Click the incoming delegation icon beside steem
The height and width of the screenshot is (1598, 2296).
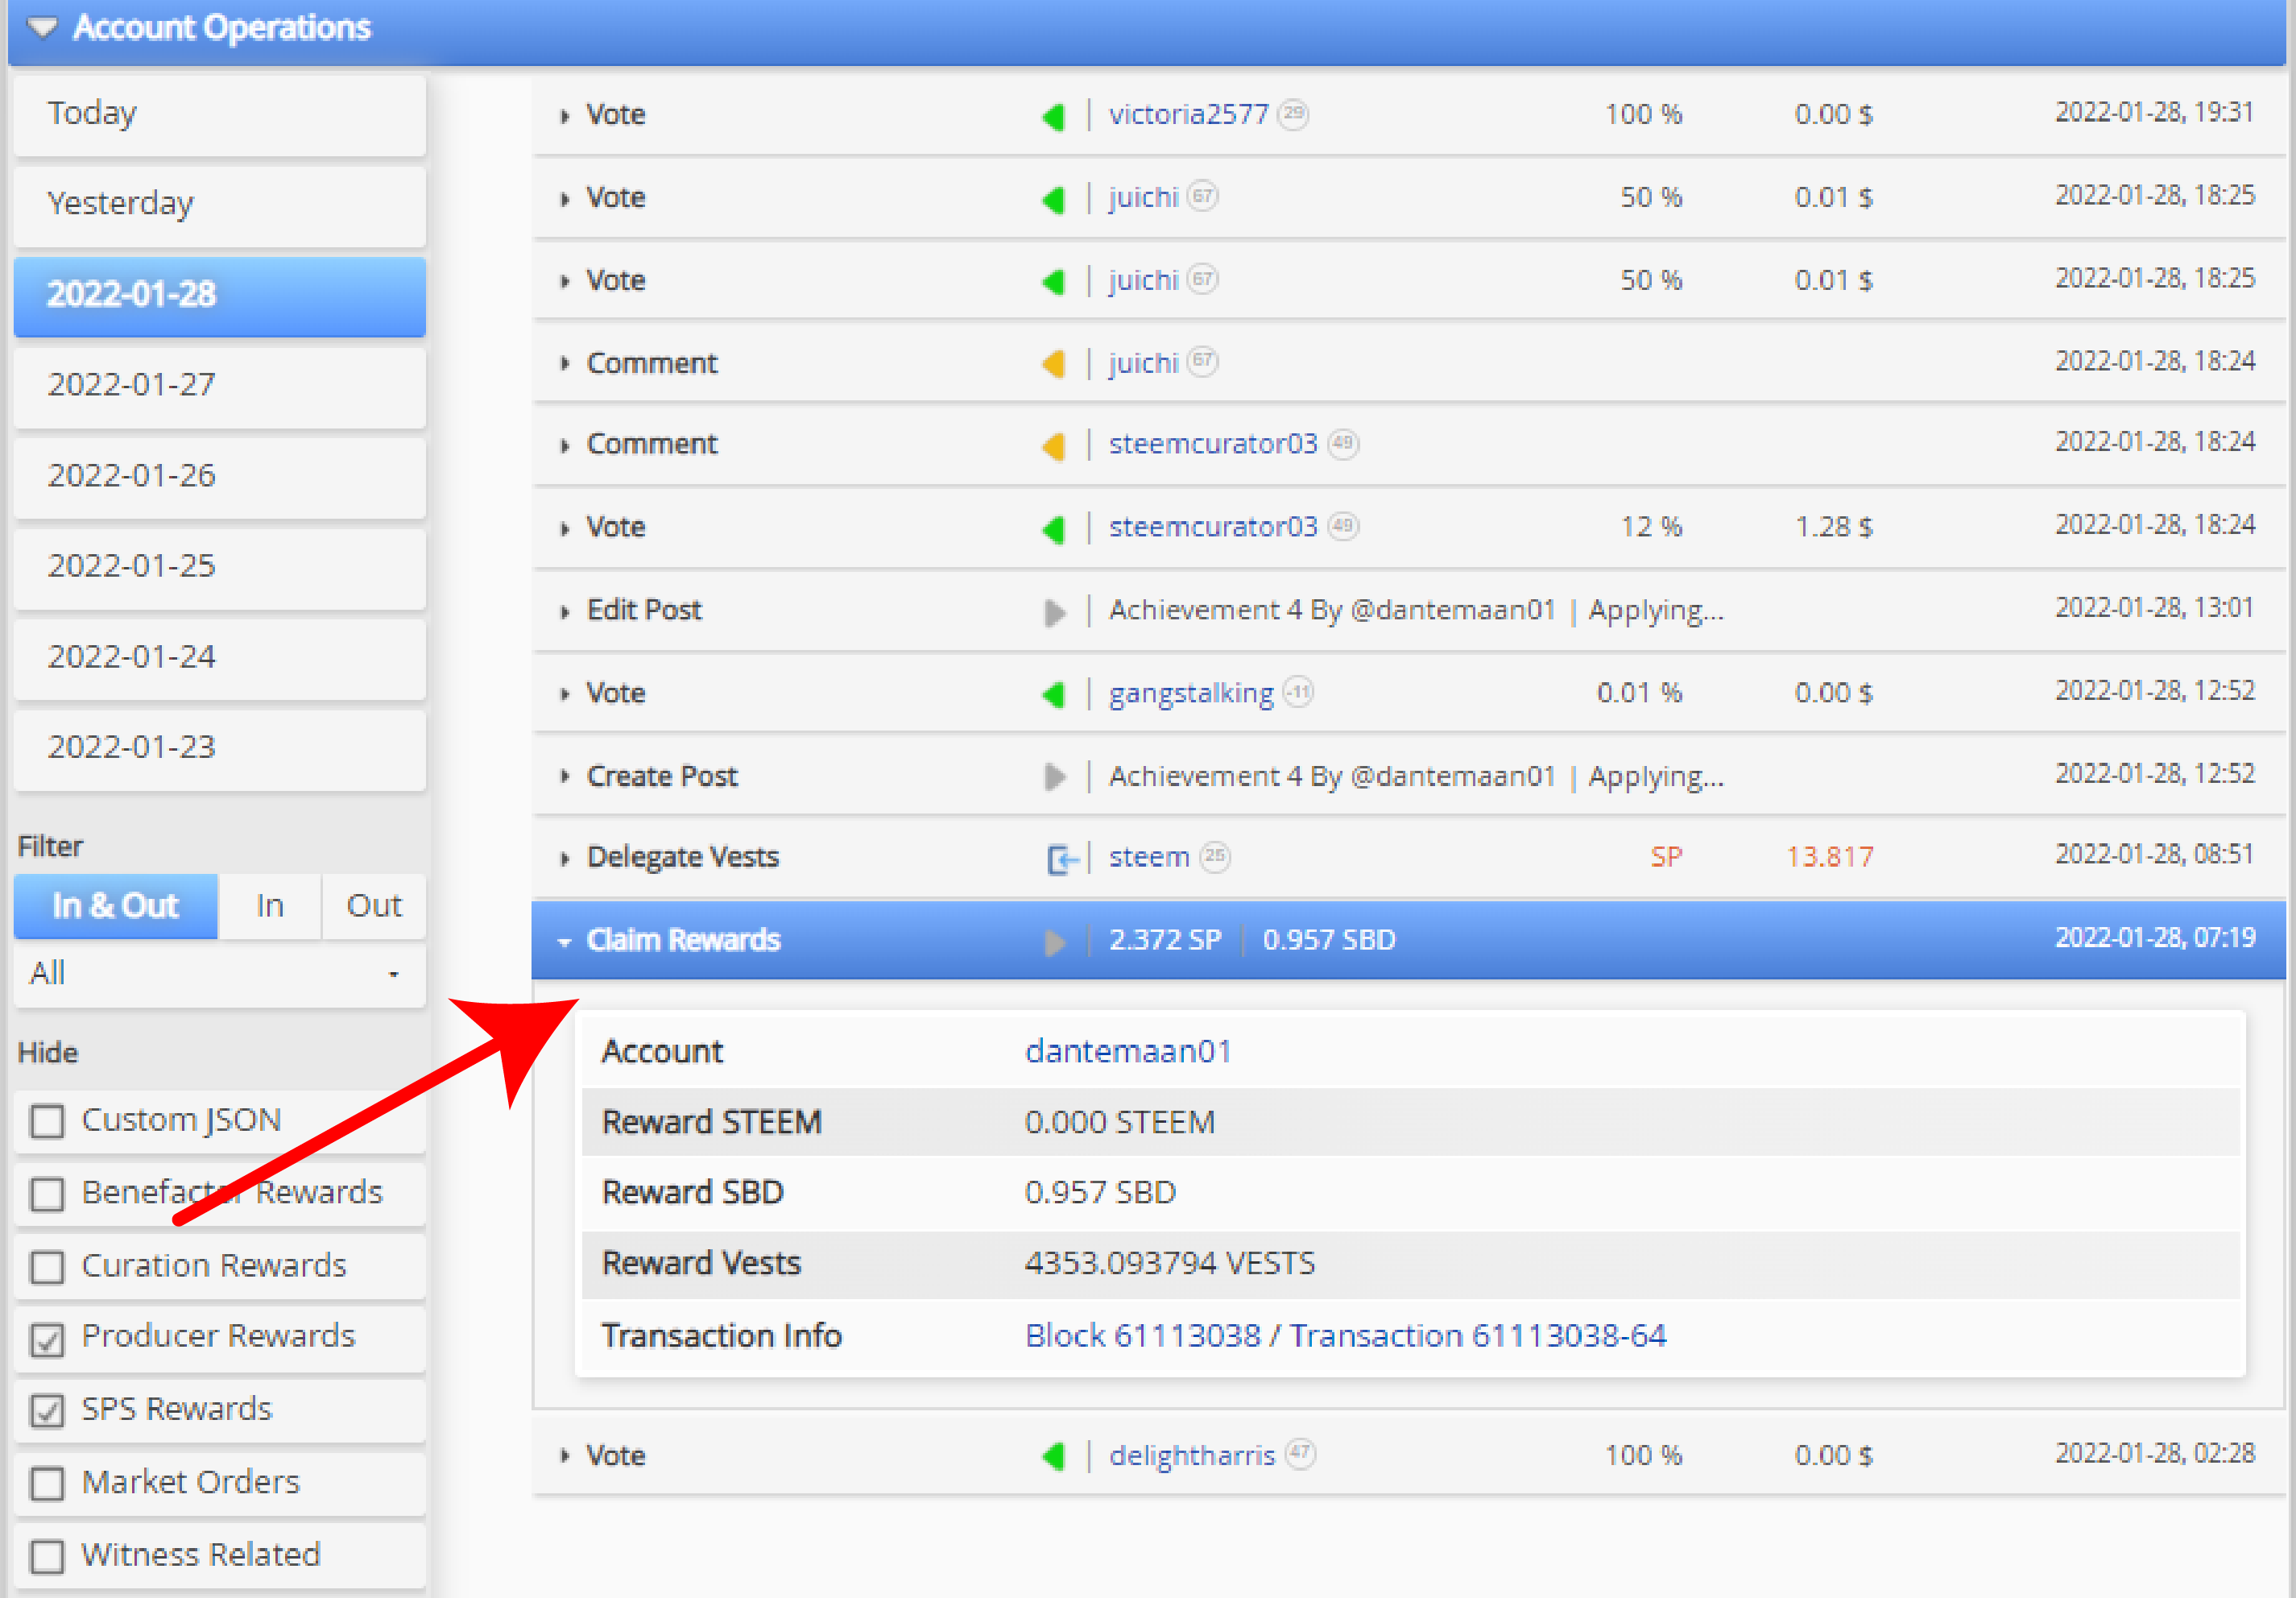tap(1062, 859)
